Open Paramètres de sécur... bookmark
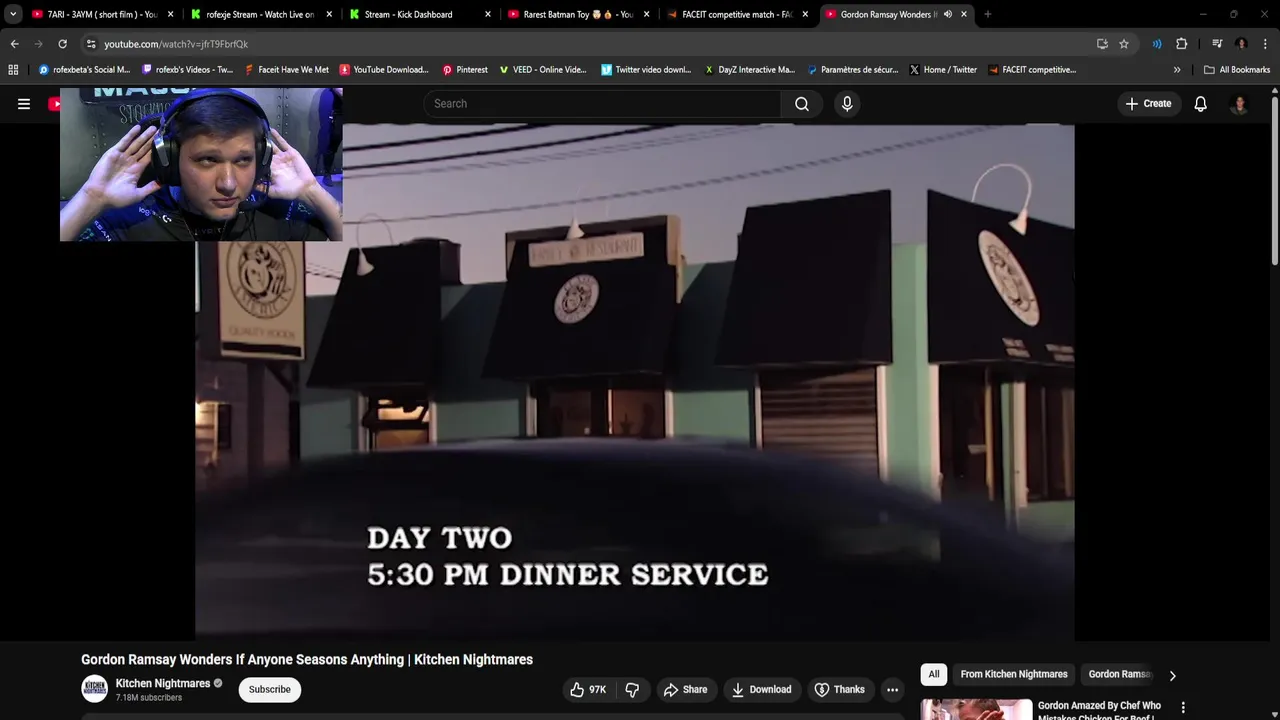1280x720 pixels. (x=852, y=70)
